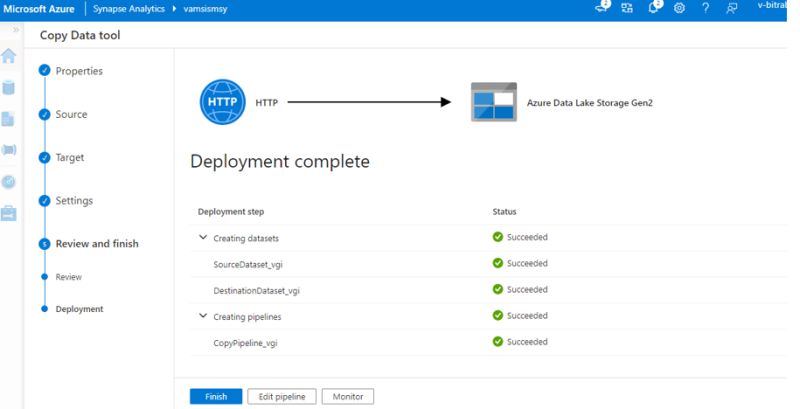Click the Creating pipelines label

pyautogui.click(x=247, y=317)
